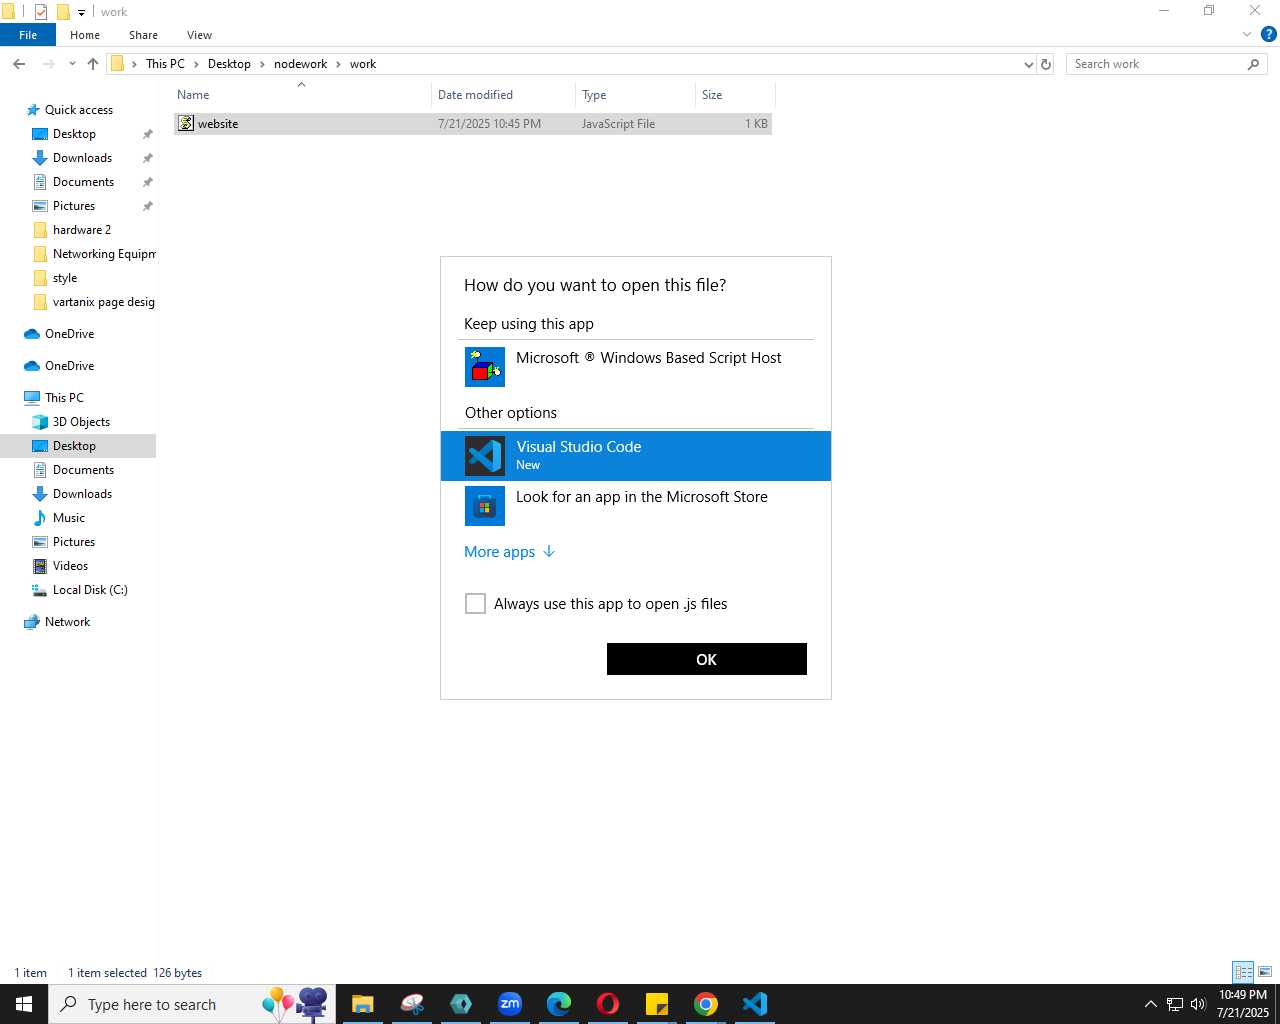Screen dimensions: 1280x1024
Task: Click 'nodework' in the address breadcrumb
Action: pos(300,64)
